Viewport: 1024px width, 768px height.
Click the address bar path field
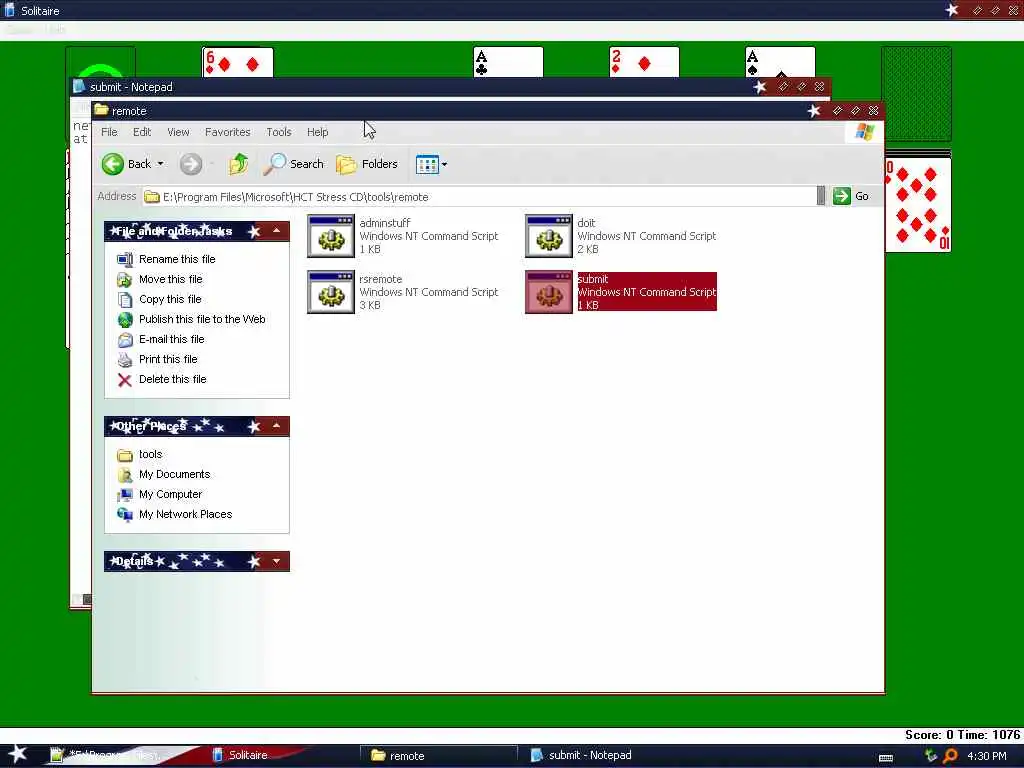479,197
